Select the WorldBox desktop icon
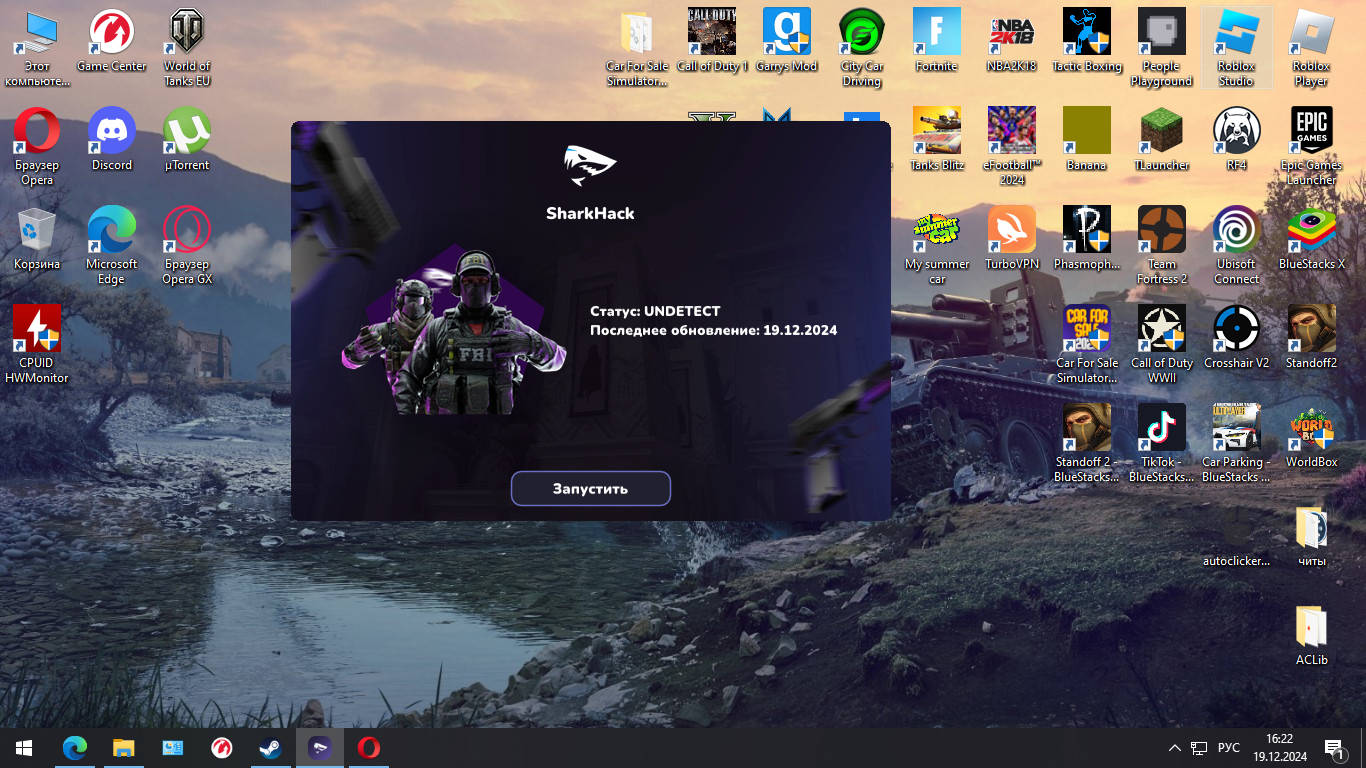The image size is (1366, 768). point(1312,436)
